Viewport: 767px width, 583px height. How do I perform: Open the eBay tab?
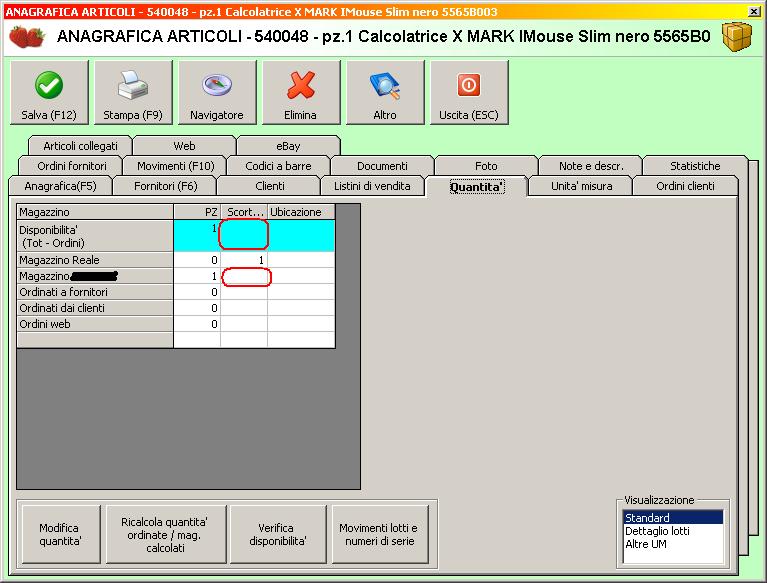(288, 146)
